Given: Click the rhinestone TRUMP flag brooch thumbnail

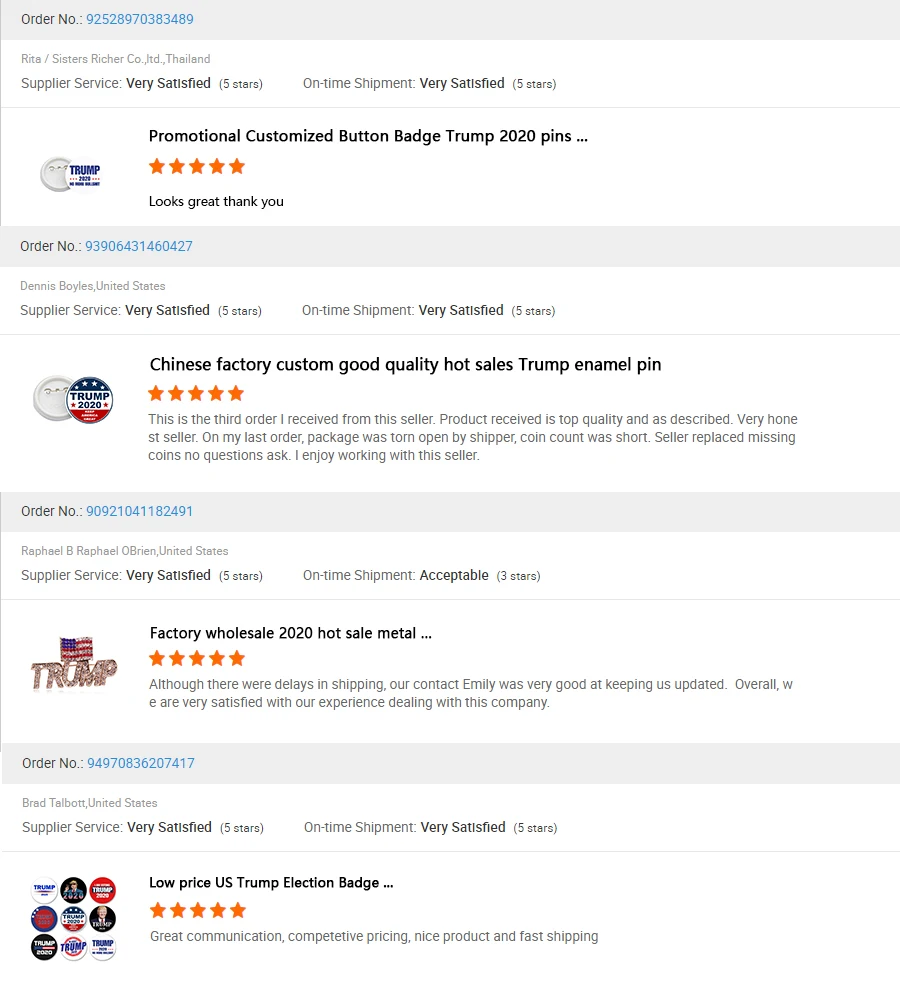Looking at the screenshot, I should pos(73,664).
